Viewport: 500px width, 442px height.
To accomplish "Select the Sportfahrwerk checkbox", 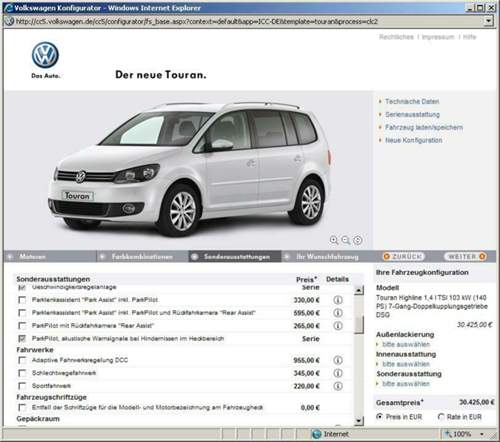I will pos(22,386).
